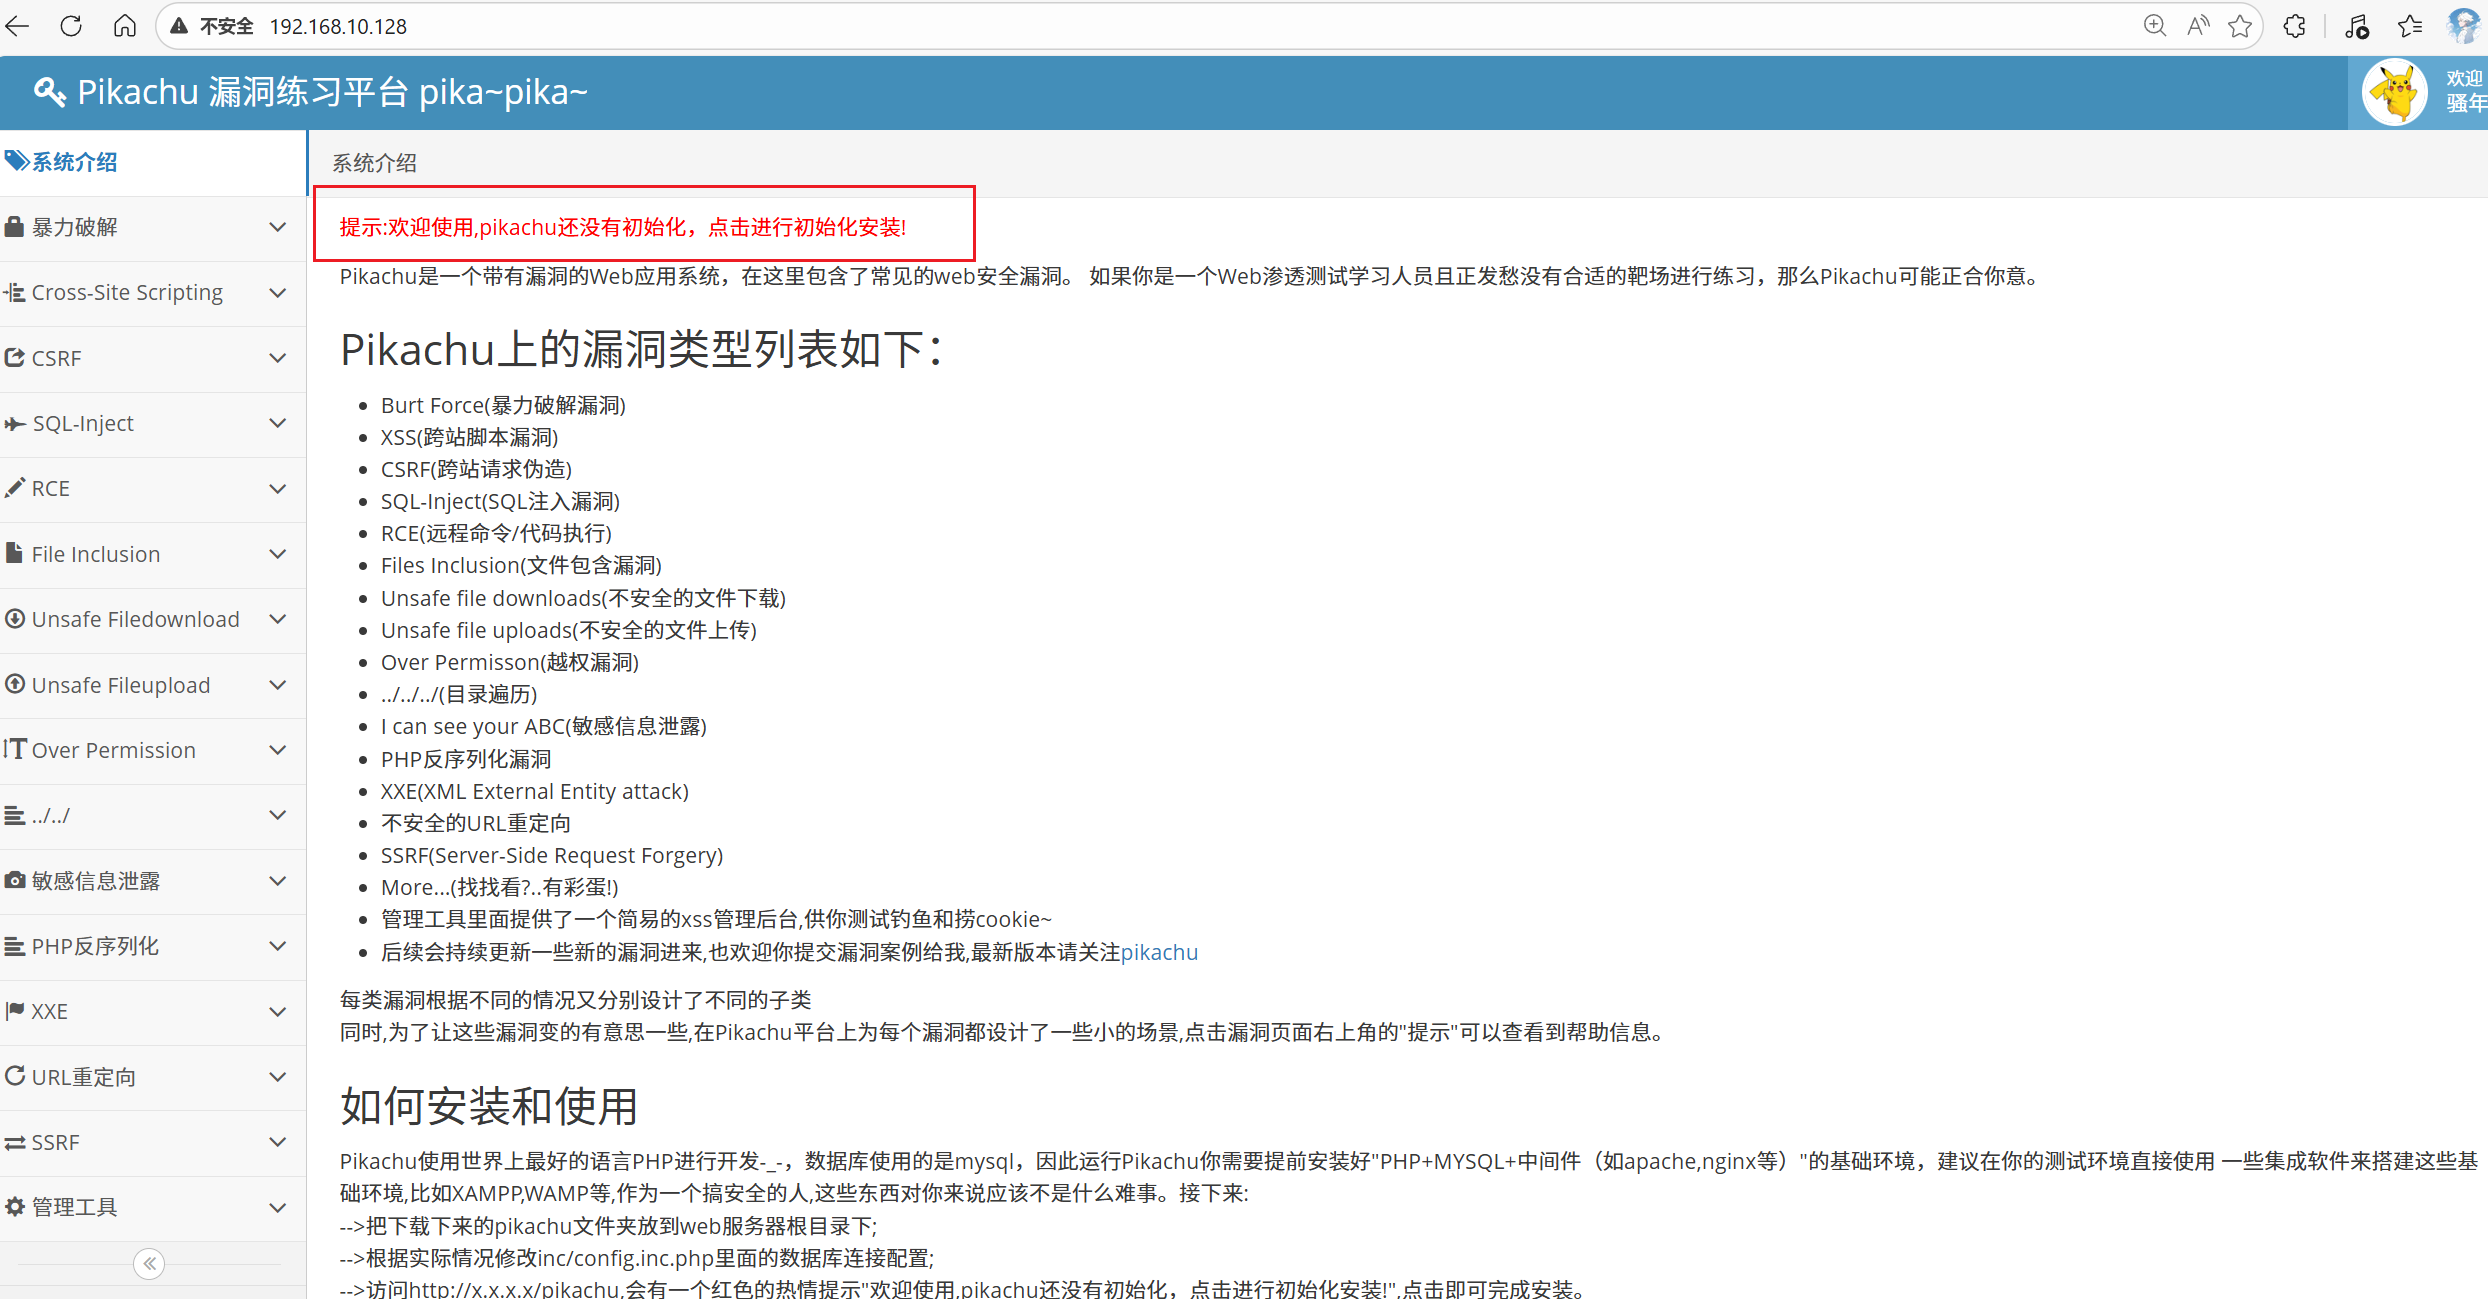Screen dimensions: 2488x1299
Task: Click the pikachu hyperlink in the list
Action: (x=1158, y=952)
